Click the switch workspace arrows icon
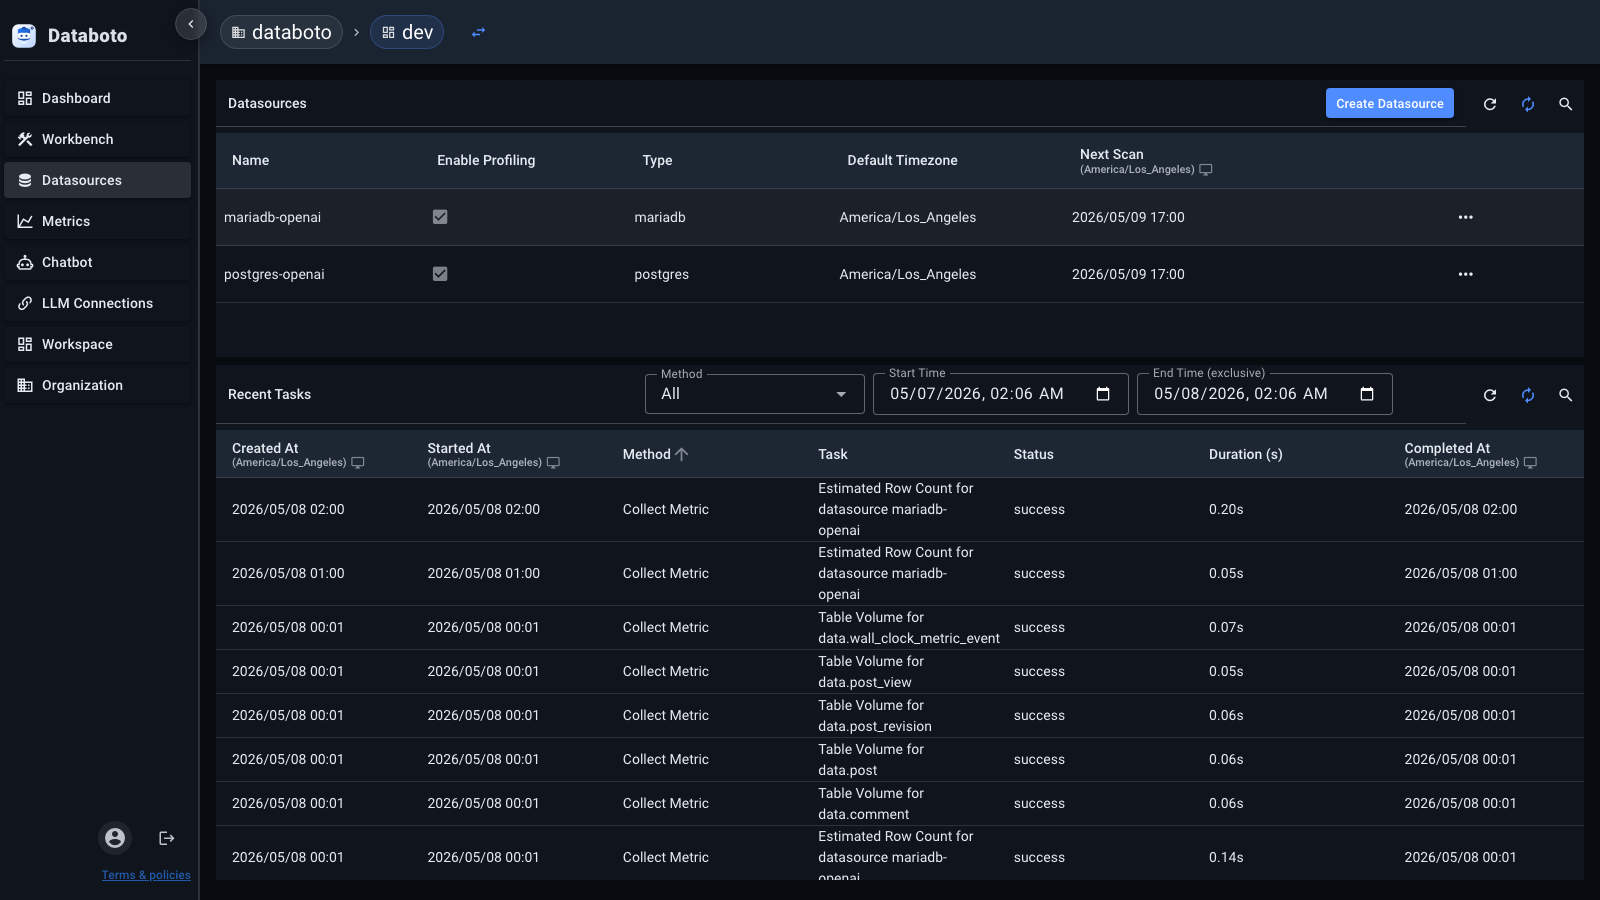This screenshot has width=1600, height=900. pyautogui.click(x=478, y=32)
